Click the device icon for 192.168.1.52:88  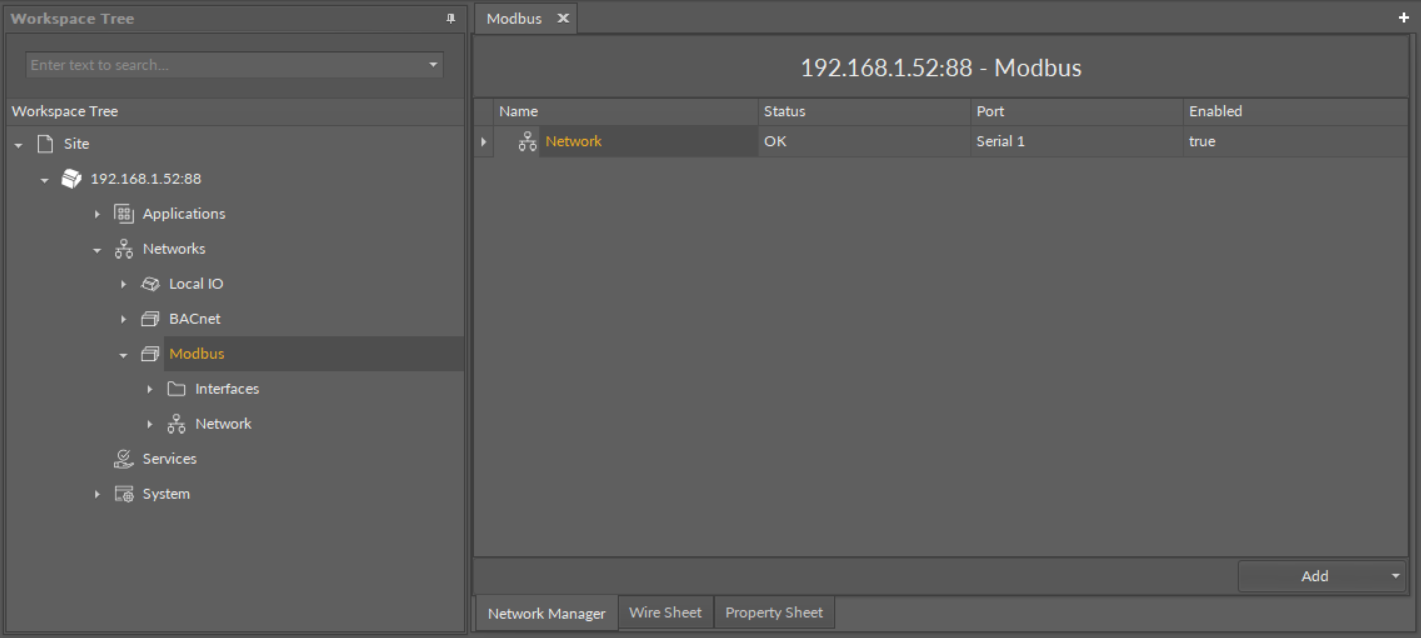71,179
